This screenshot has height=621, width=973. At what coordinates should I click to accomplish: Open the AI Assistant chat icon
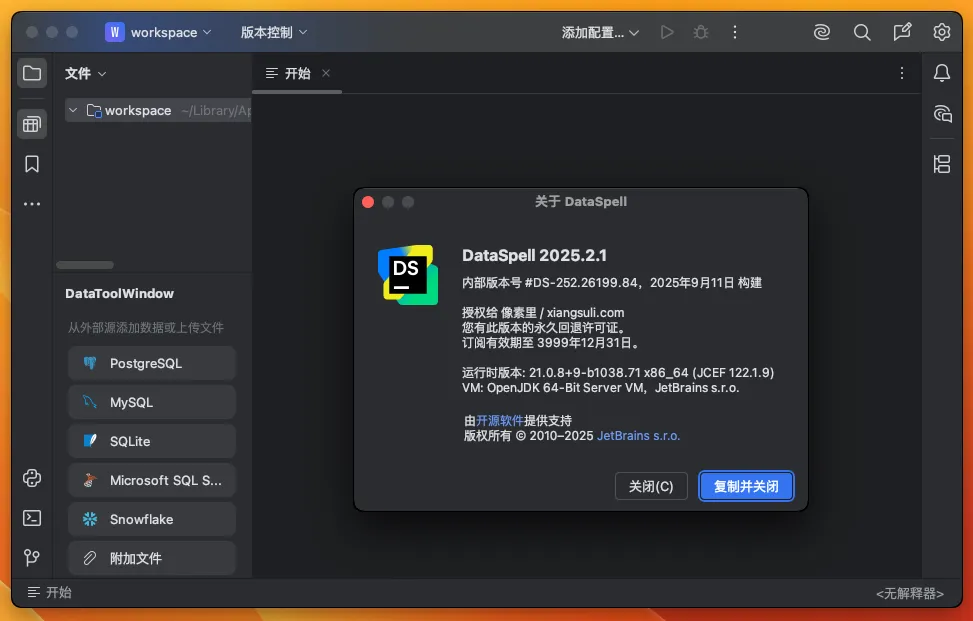(942, 113)
